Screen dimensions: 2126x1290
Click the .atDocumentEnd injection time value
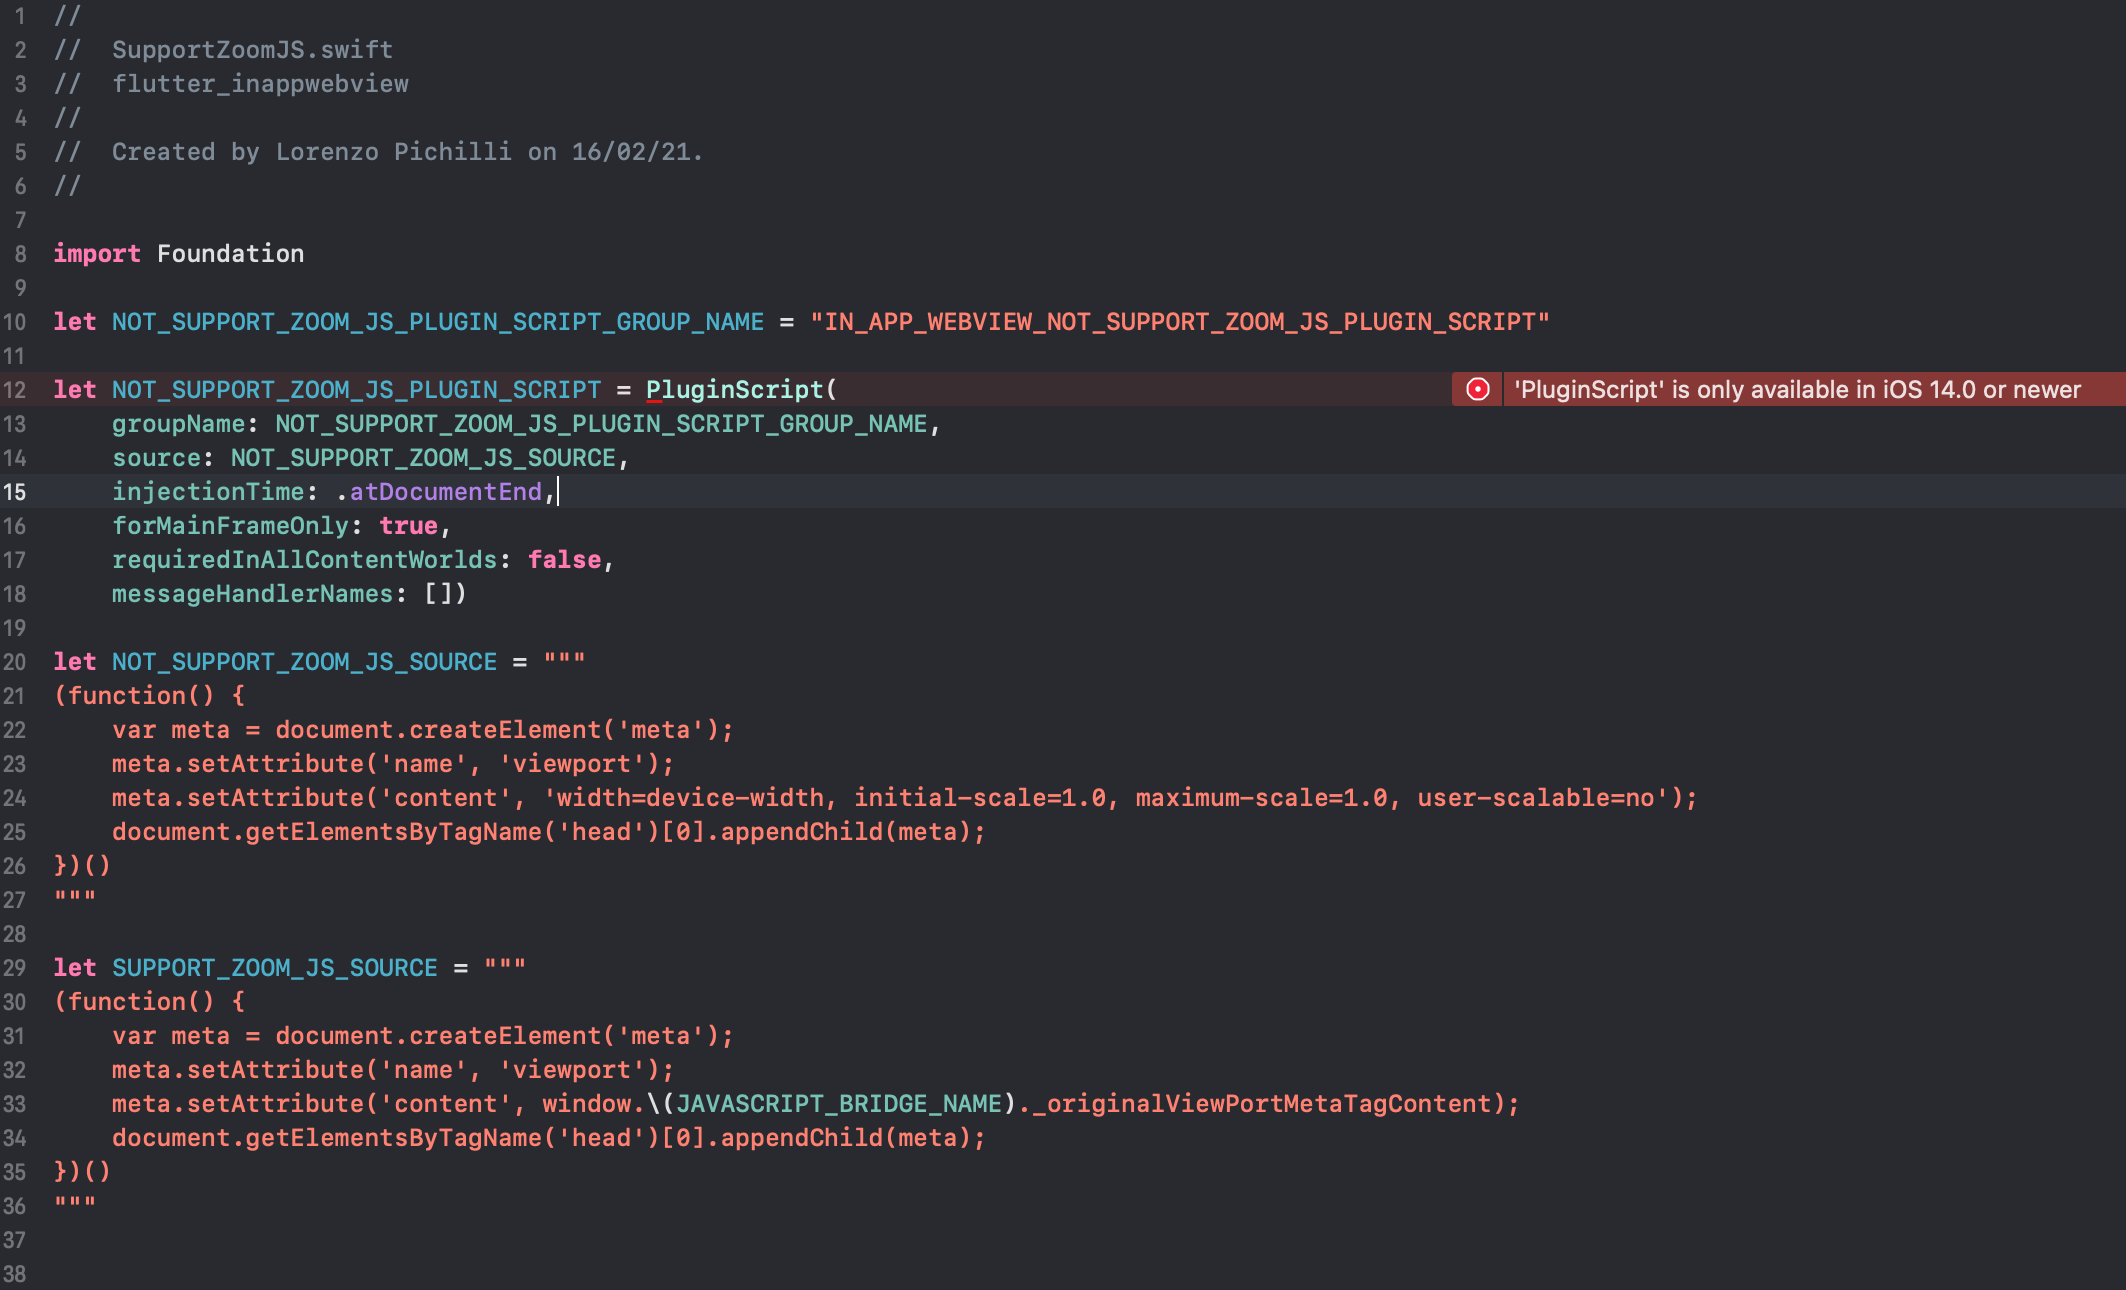tap(440, 491)
